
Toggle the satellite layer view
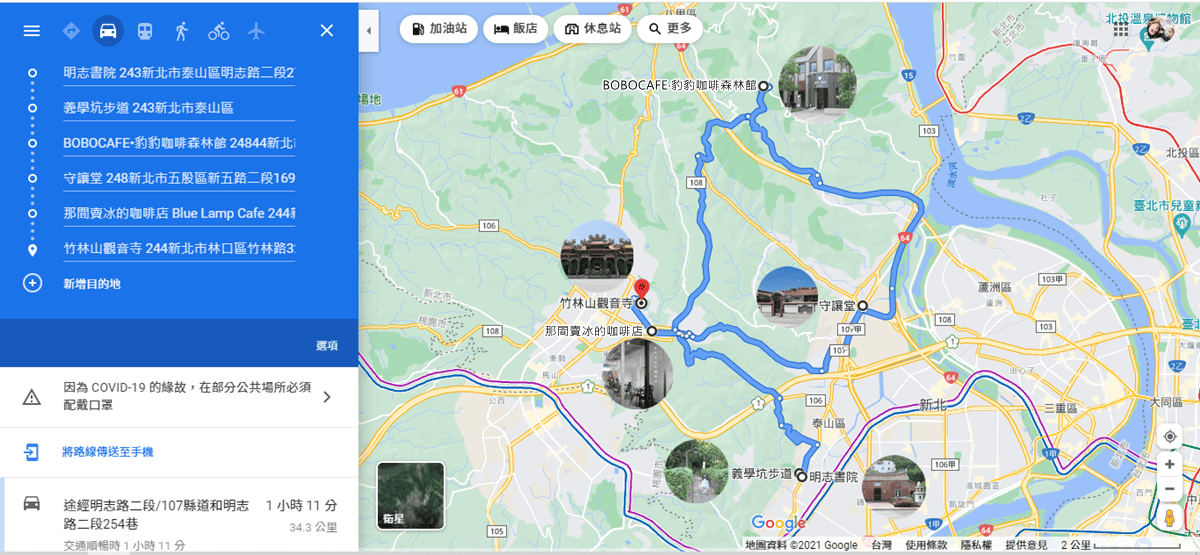tap(410, 495)
